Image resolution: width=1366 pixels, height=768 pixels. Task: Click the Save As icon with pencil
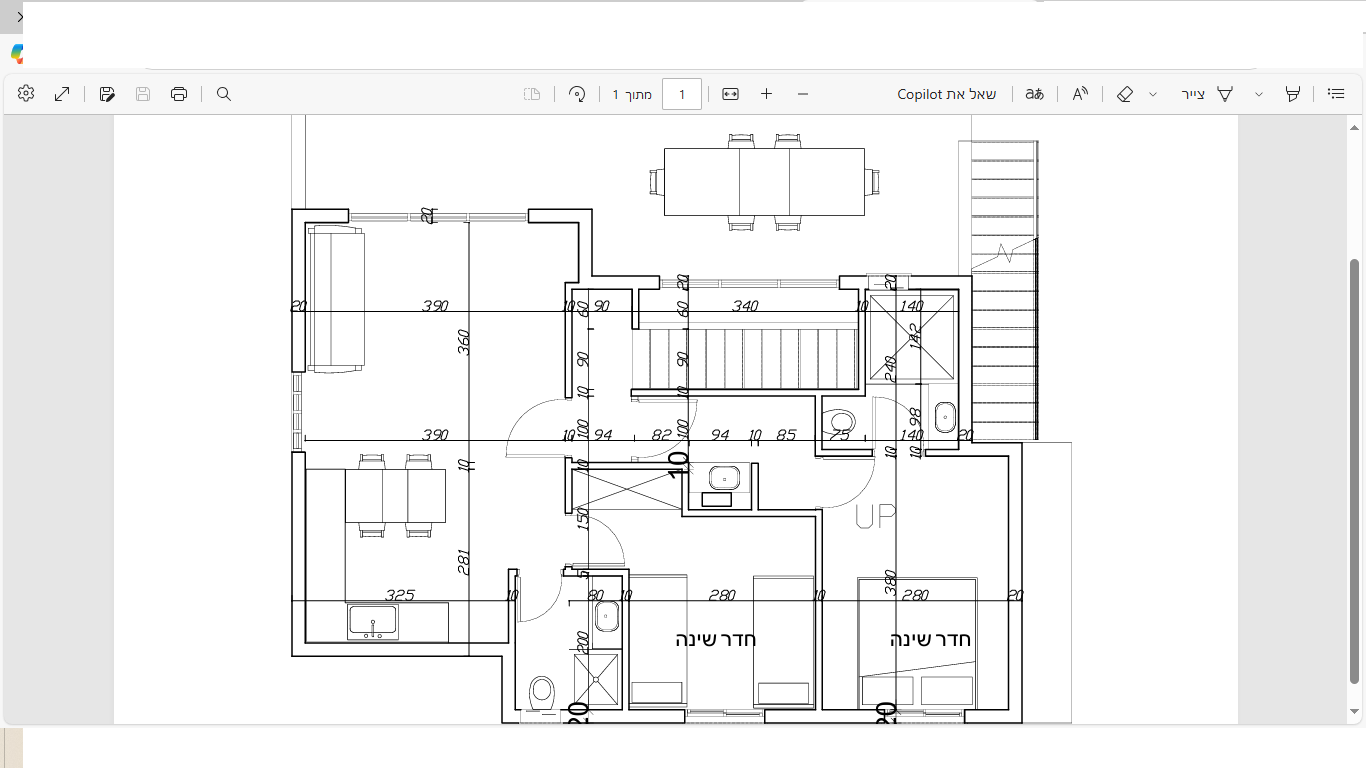click(x=107, y=94)
